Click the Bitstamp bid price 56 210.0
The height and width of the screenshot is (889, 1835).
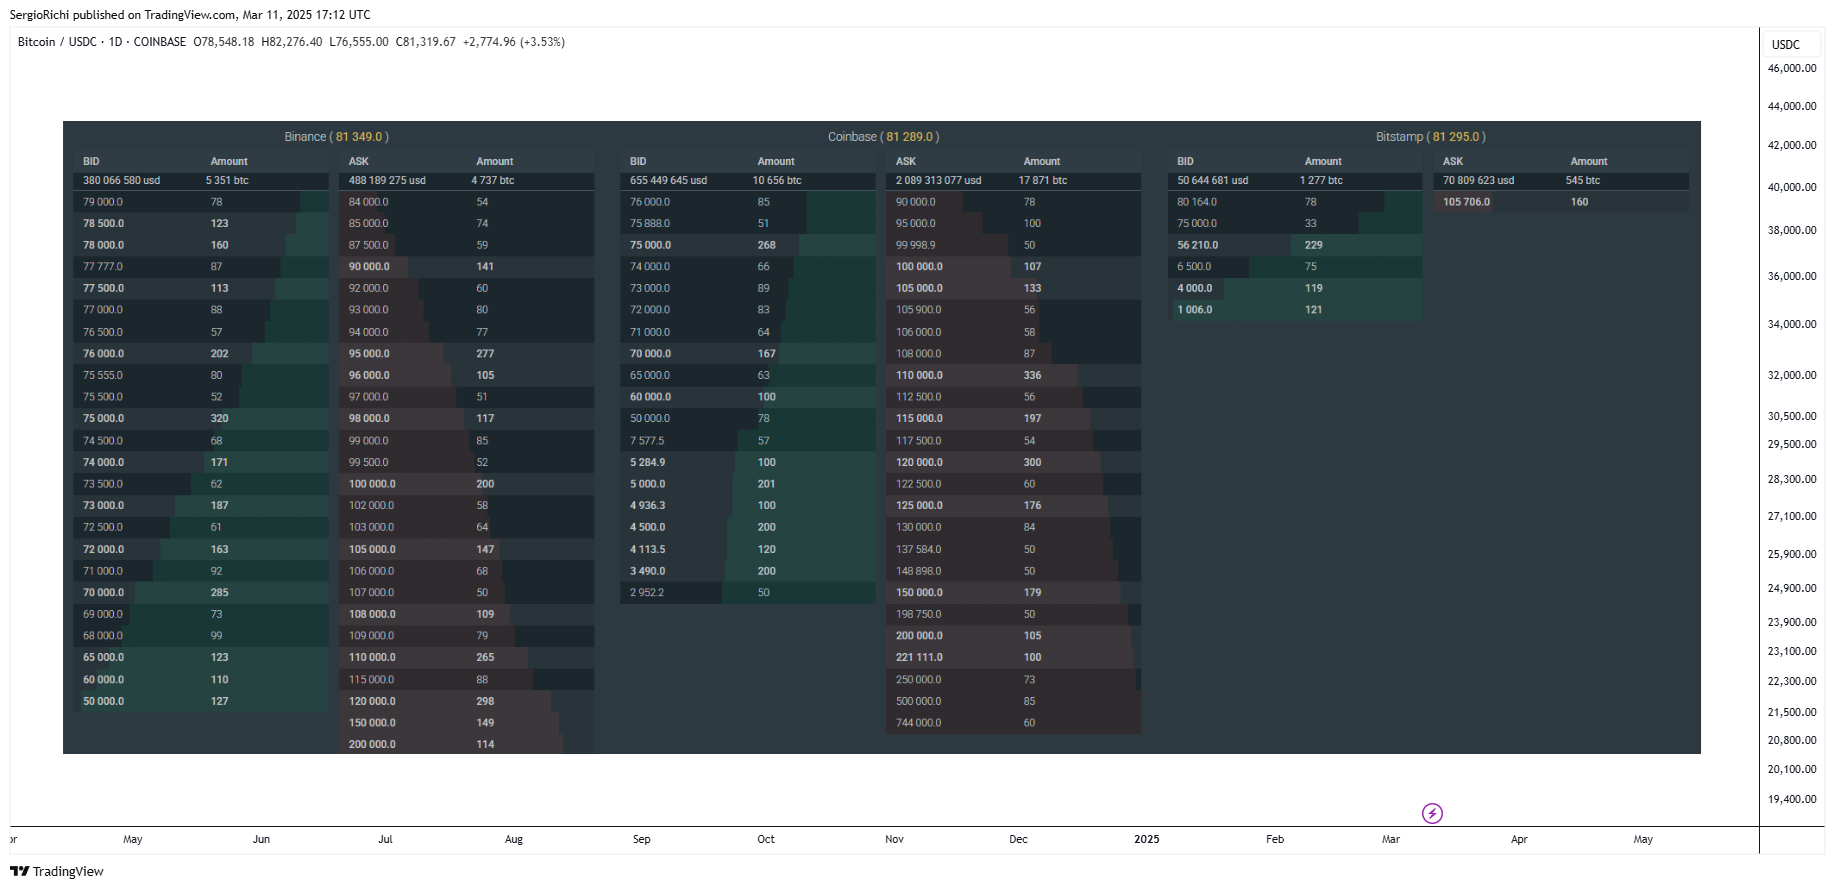1197,245
